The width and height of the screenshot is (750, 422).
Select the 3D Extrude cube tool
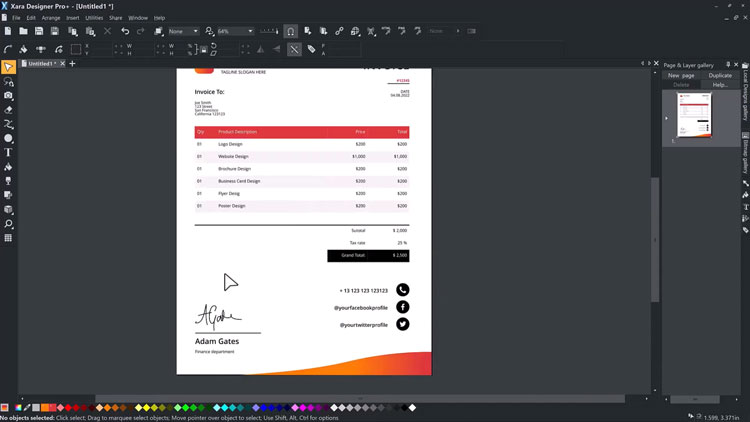click(x=8, y=210)
